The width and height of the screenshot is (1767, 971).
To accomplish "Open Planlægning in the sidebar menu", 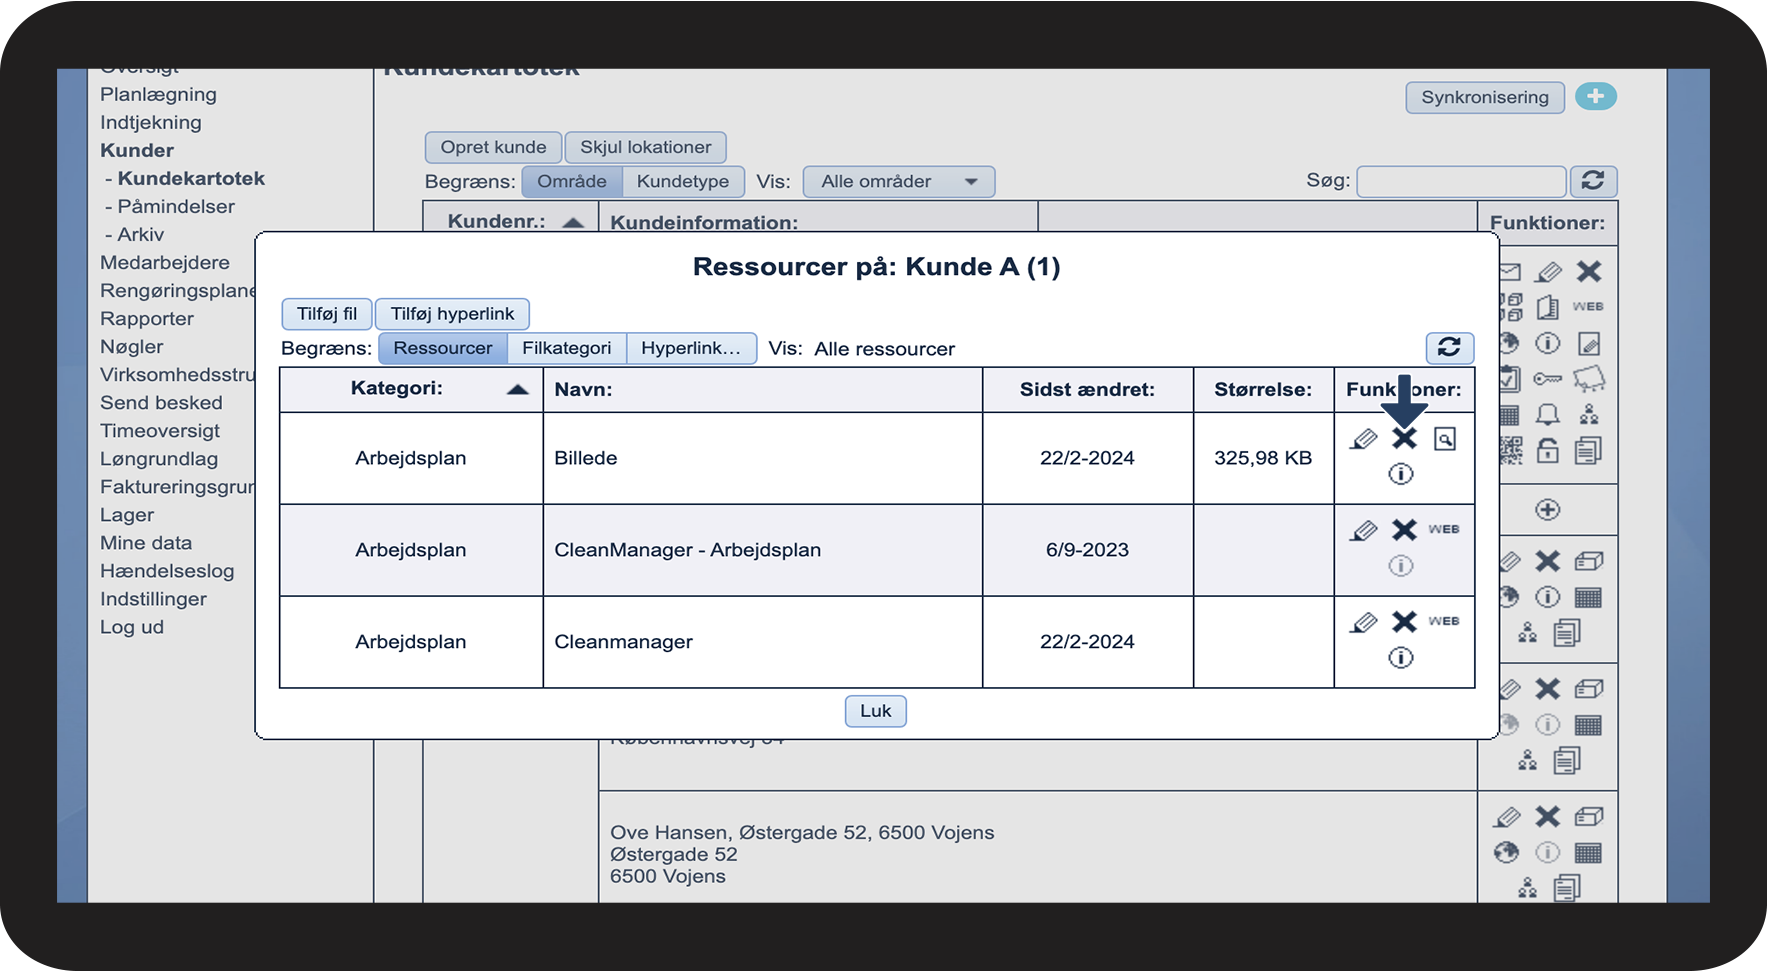I will (158, 94).
